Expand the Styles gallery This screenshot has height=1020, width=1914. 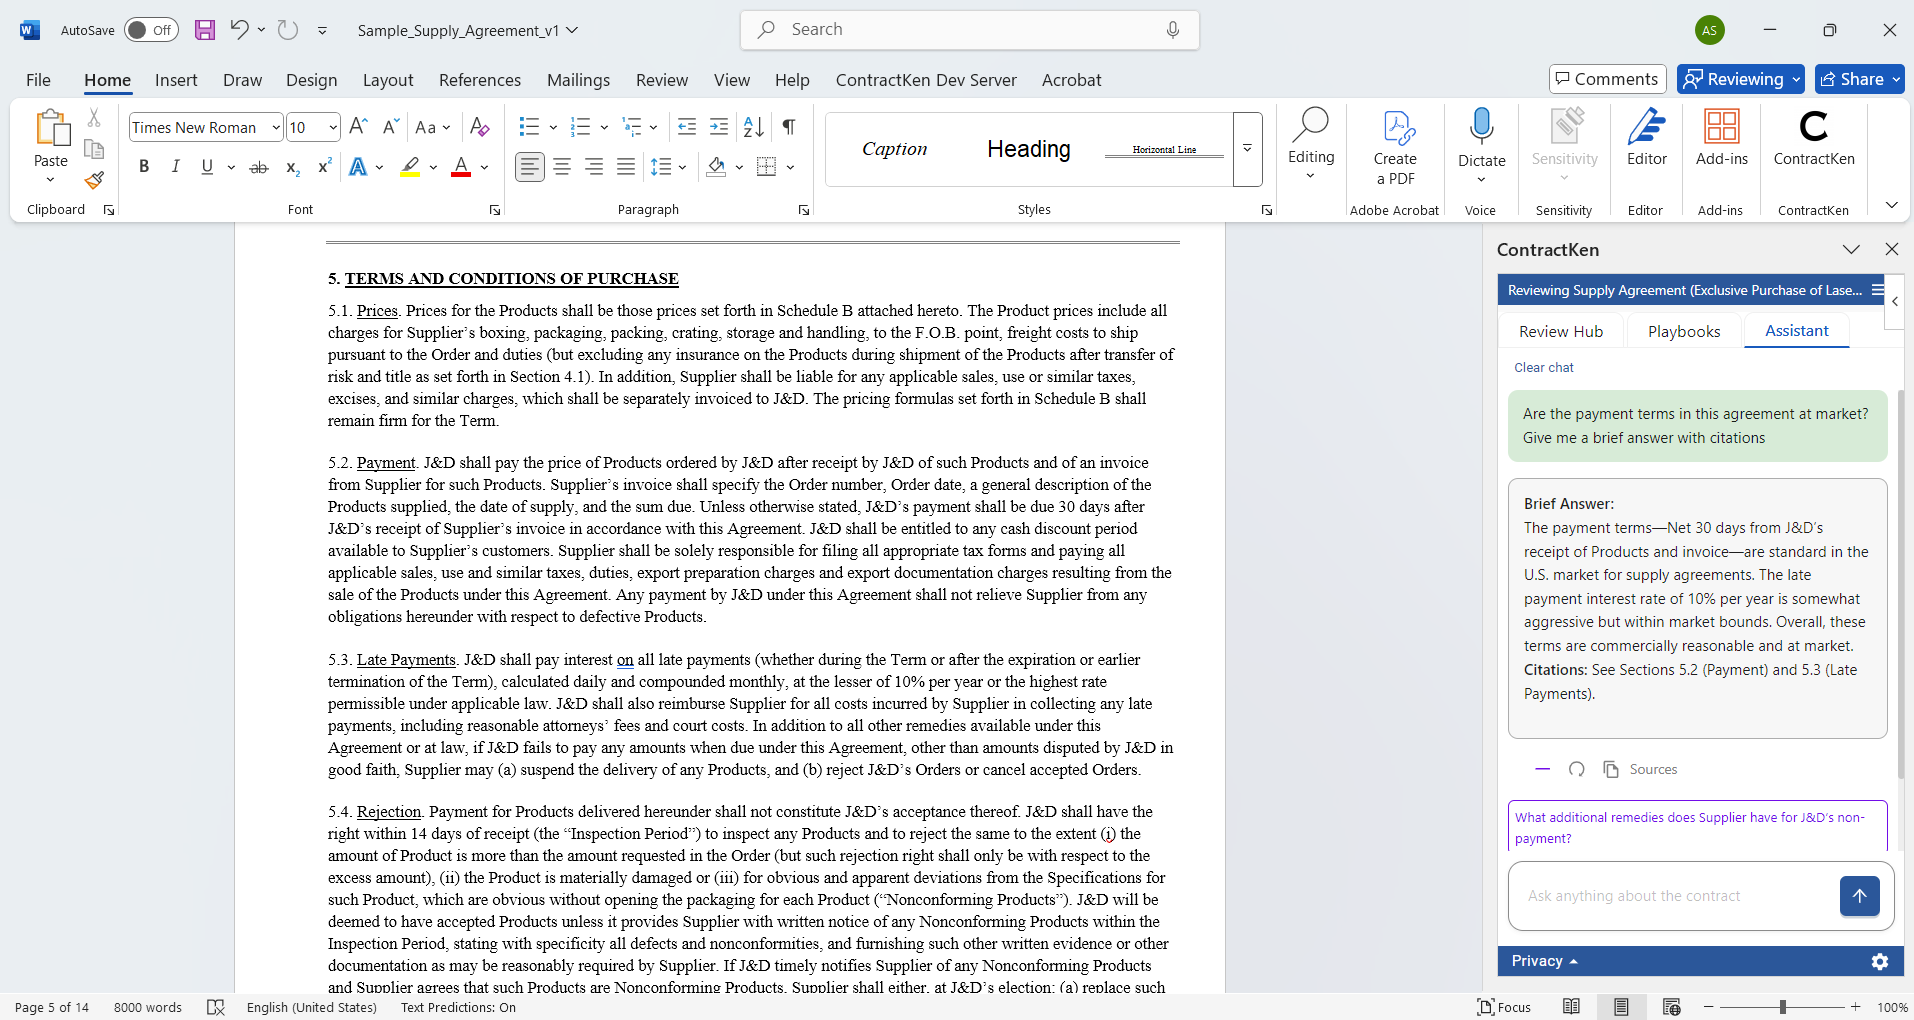[1247, 149]
